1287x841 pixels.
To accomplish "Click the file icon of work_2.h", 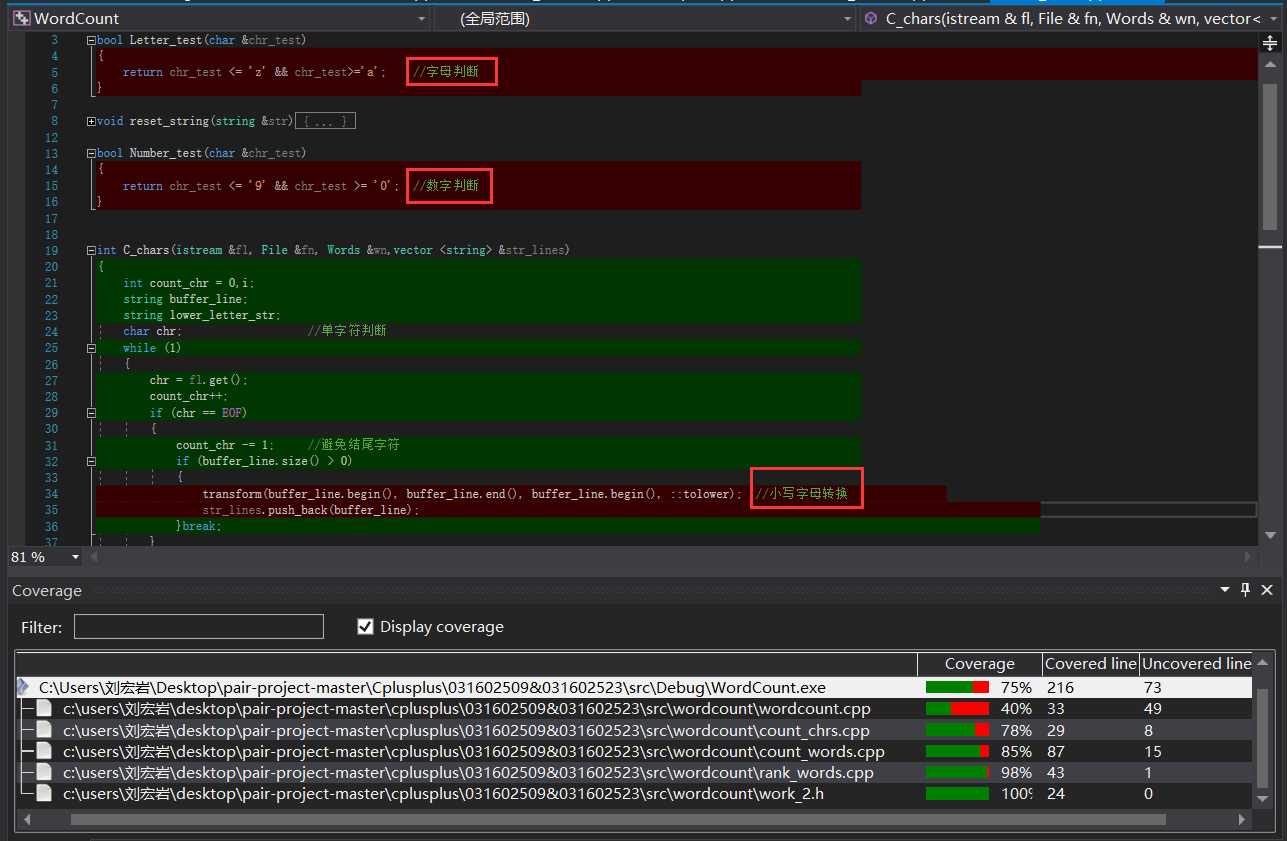I will (x=44, y=792).
